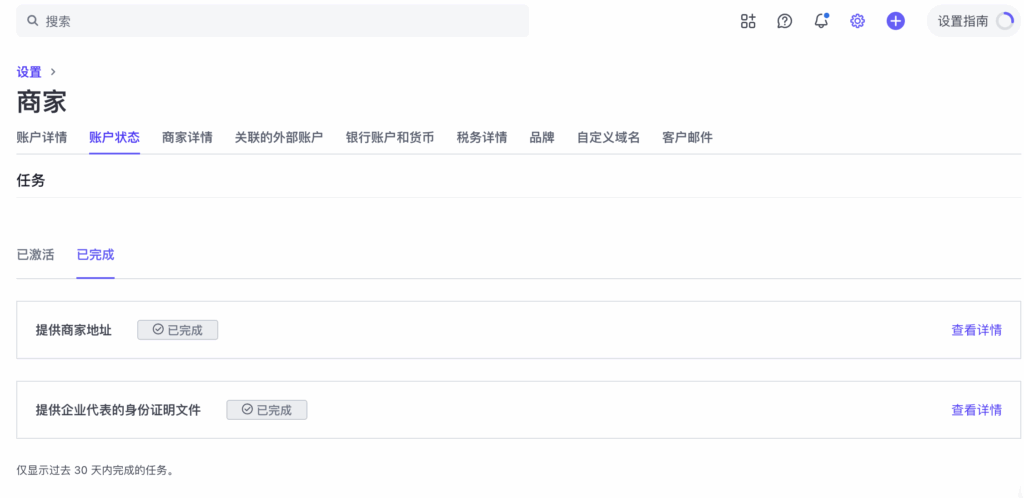Switch to 银行账户和货币 tab

(390, 138)
